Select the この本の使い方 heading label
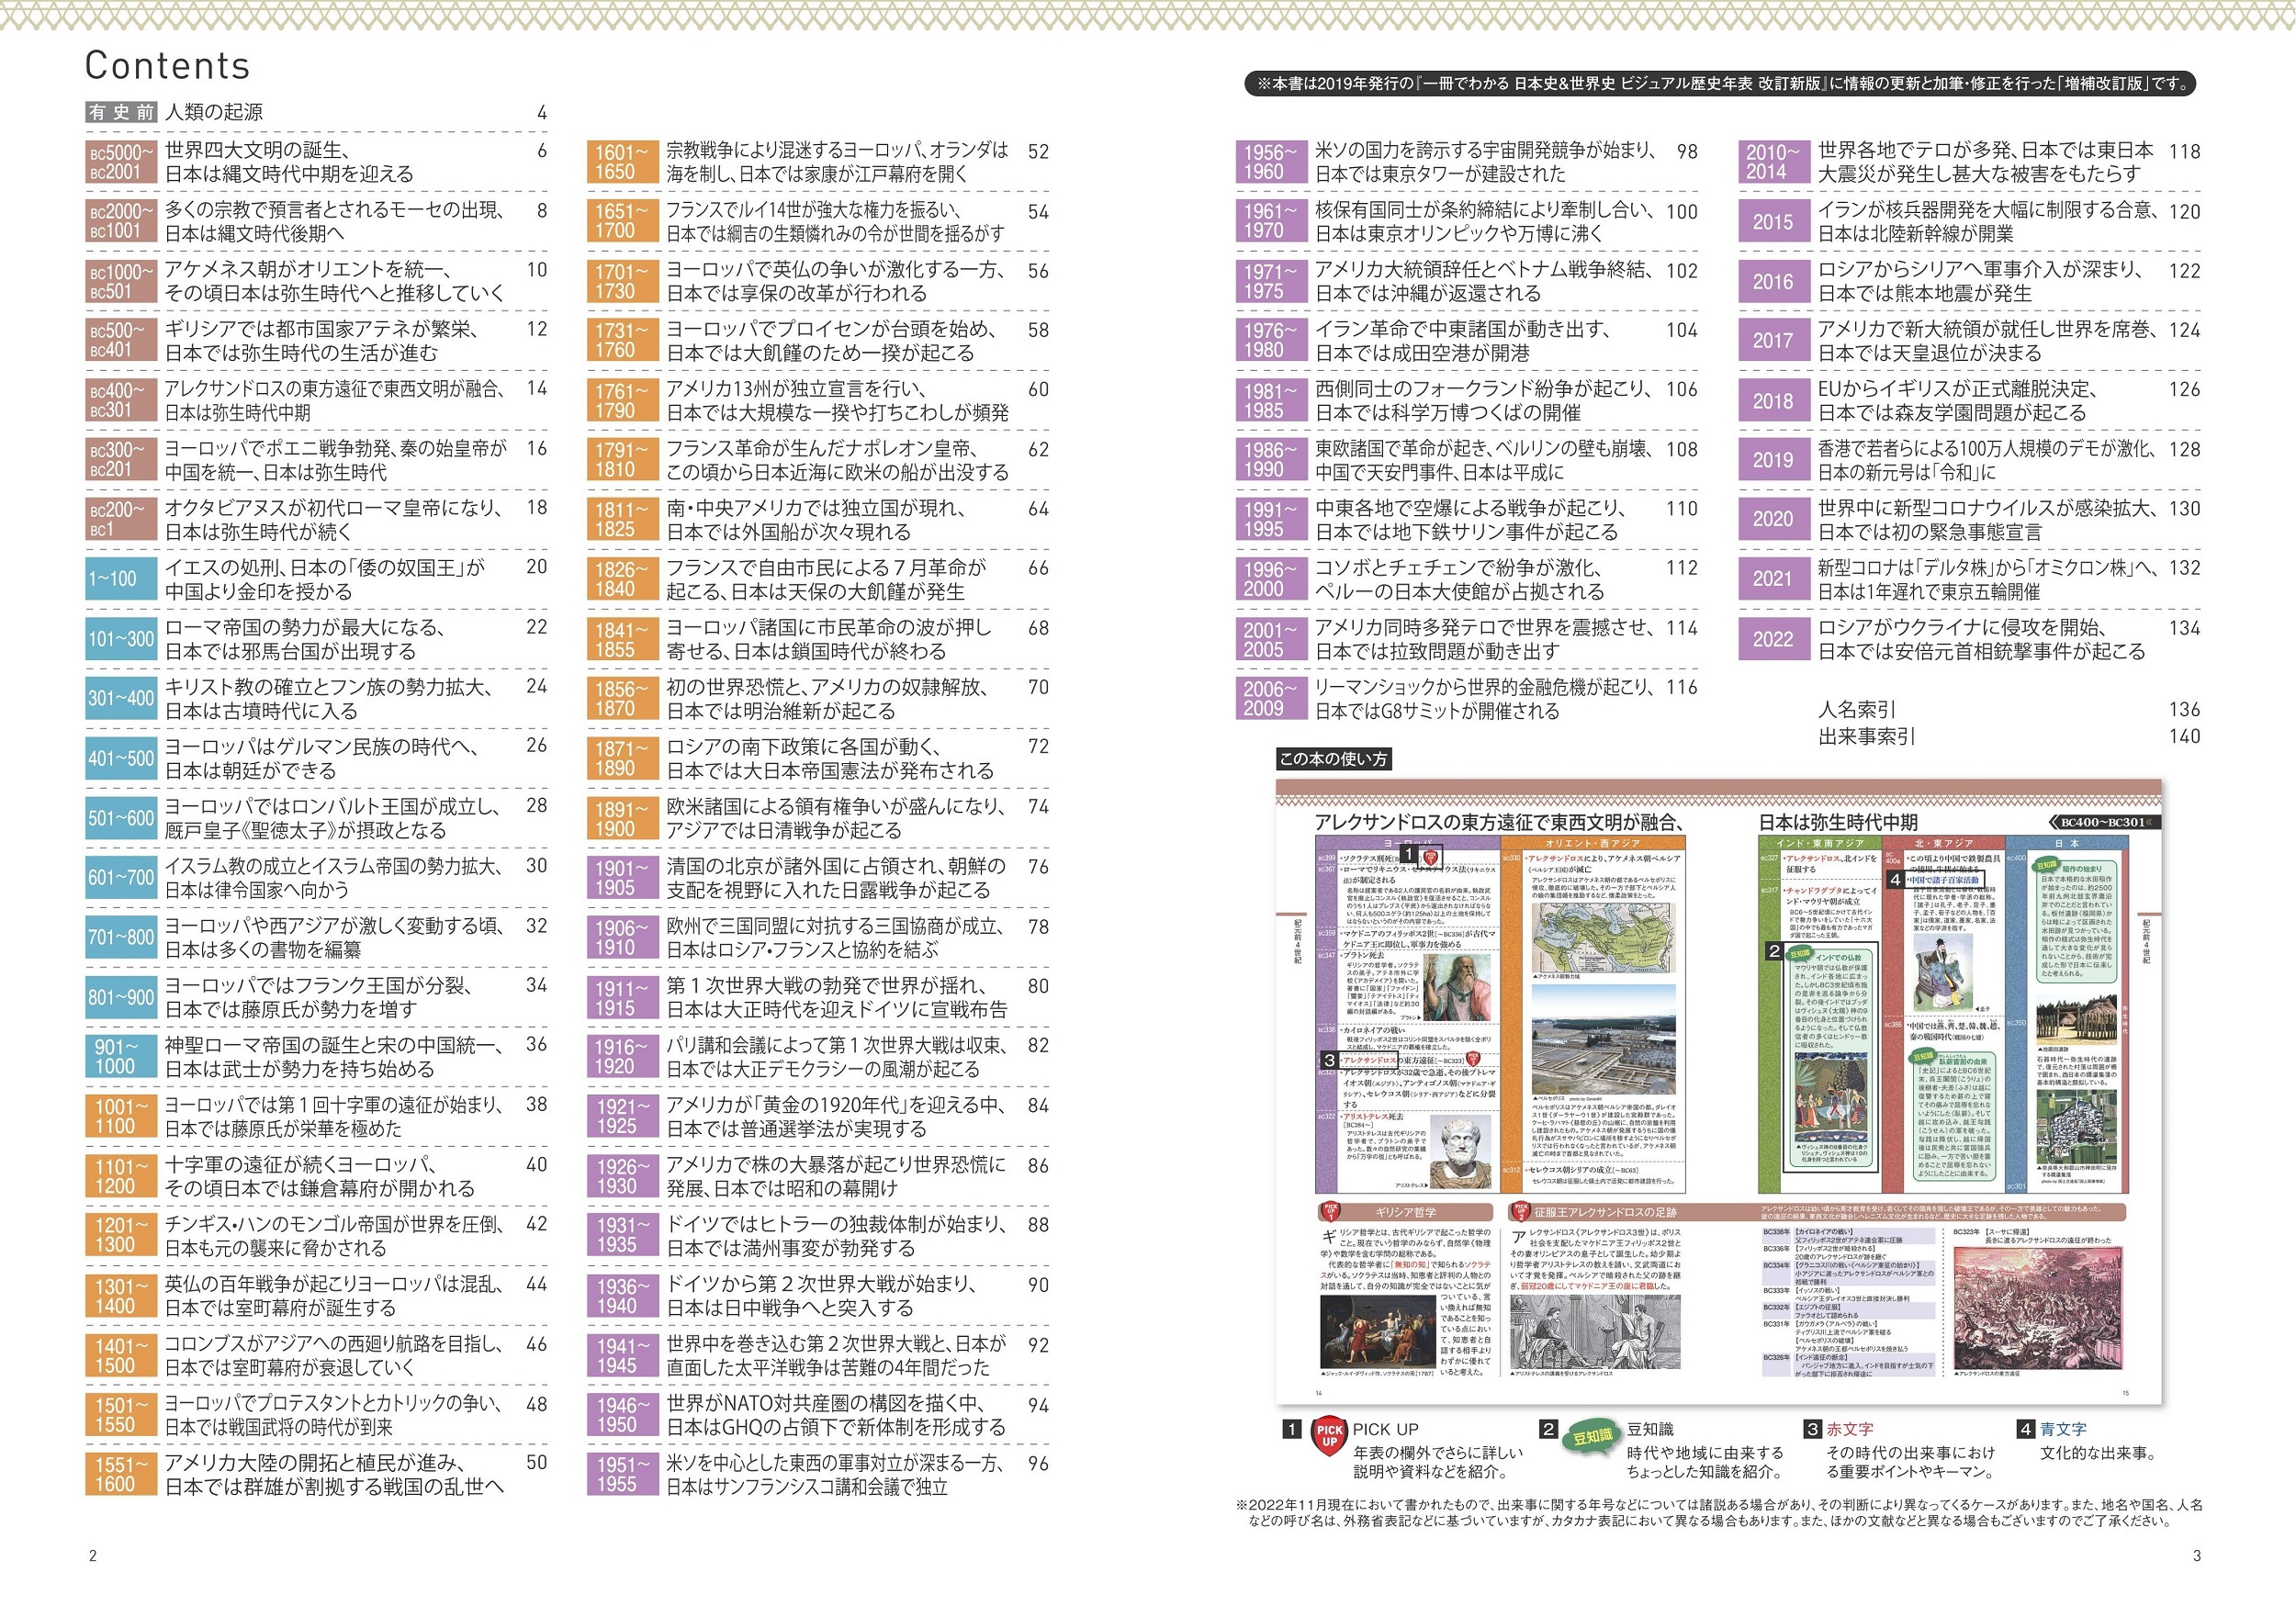 tap(1334, 759)
